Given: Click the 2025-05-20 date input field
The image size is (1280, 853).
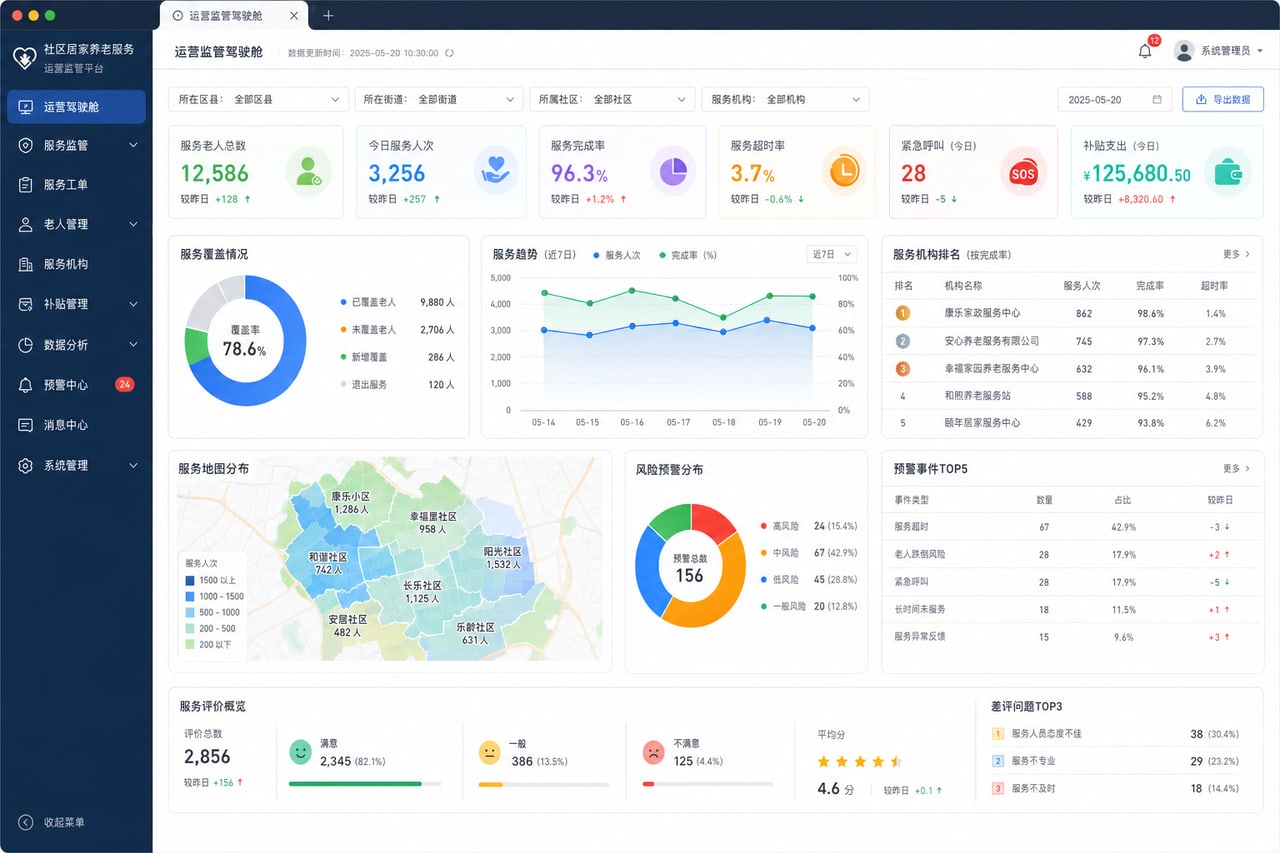Looking at the screenshot, I should click(1115, 100).
